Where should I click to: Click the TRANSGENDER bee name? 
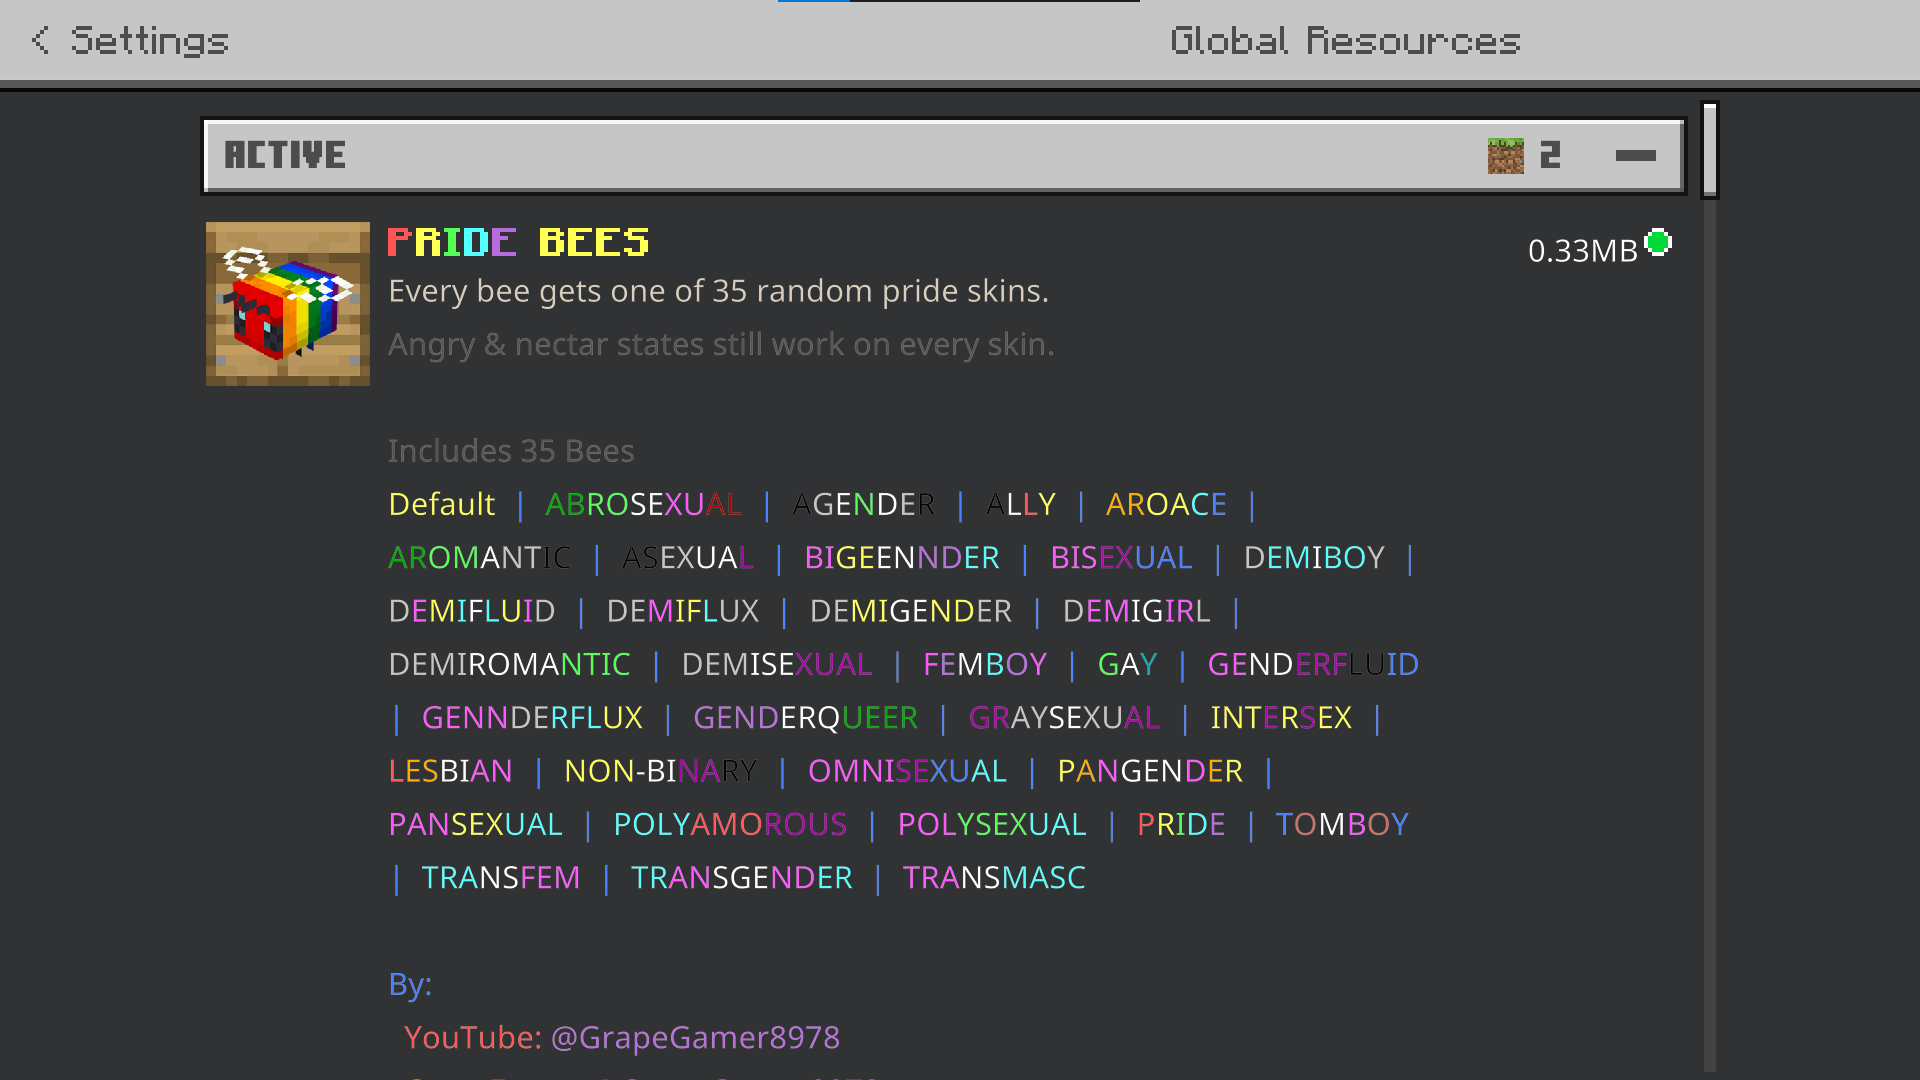pos(741,878)
